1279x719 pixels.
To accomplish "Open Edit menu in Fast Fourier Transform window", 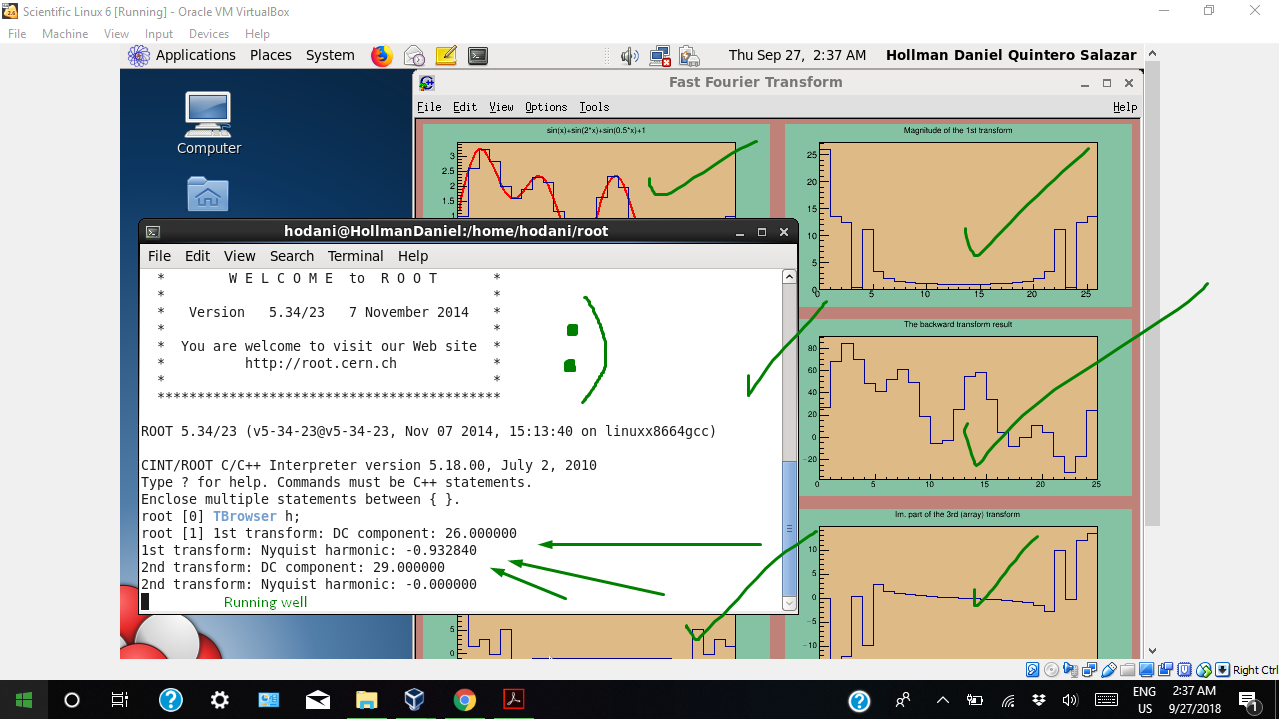I will (x=465, y=107).
